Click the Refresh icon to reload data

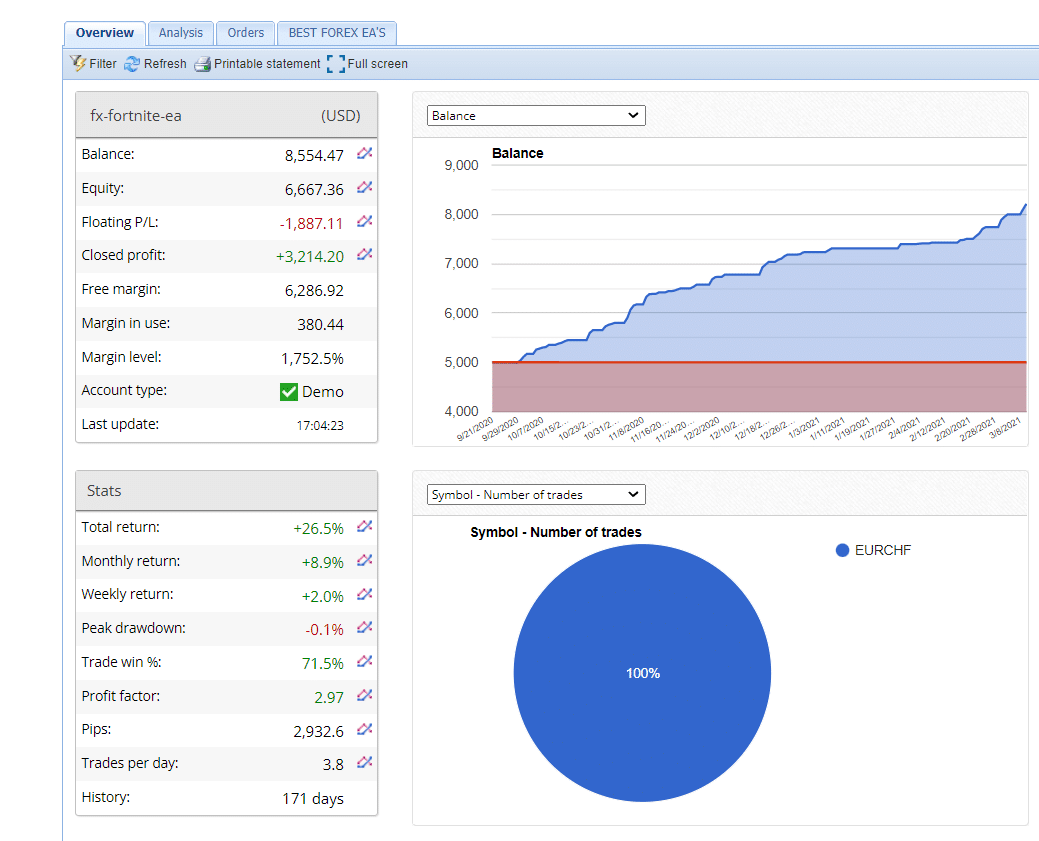point(154,63)
